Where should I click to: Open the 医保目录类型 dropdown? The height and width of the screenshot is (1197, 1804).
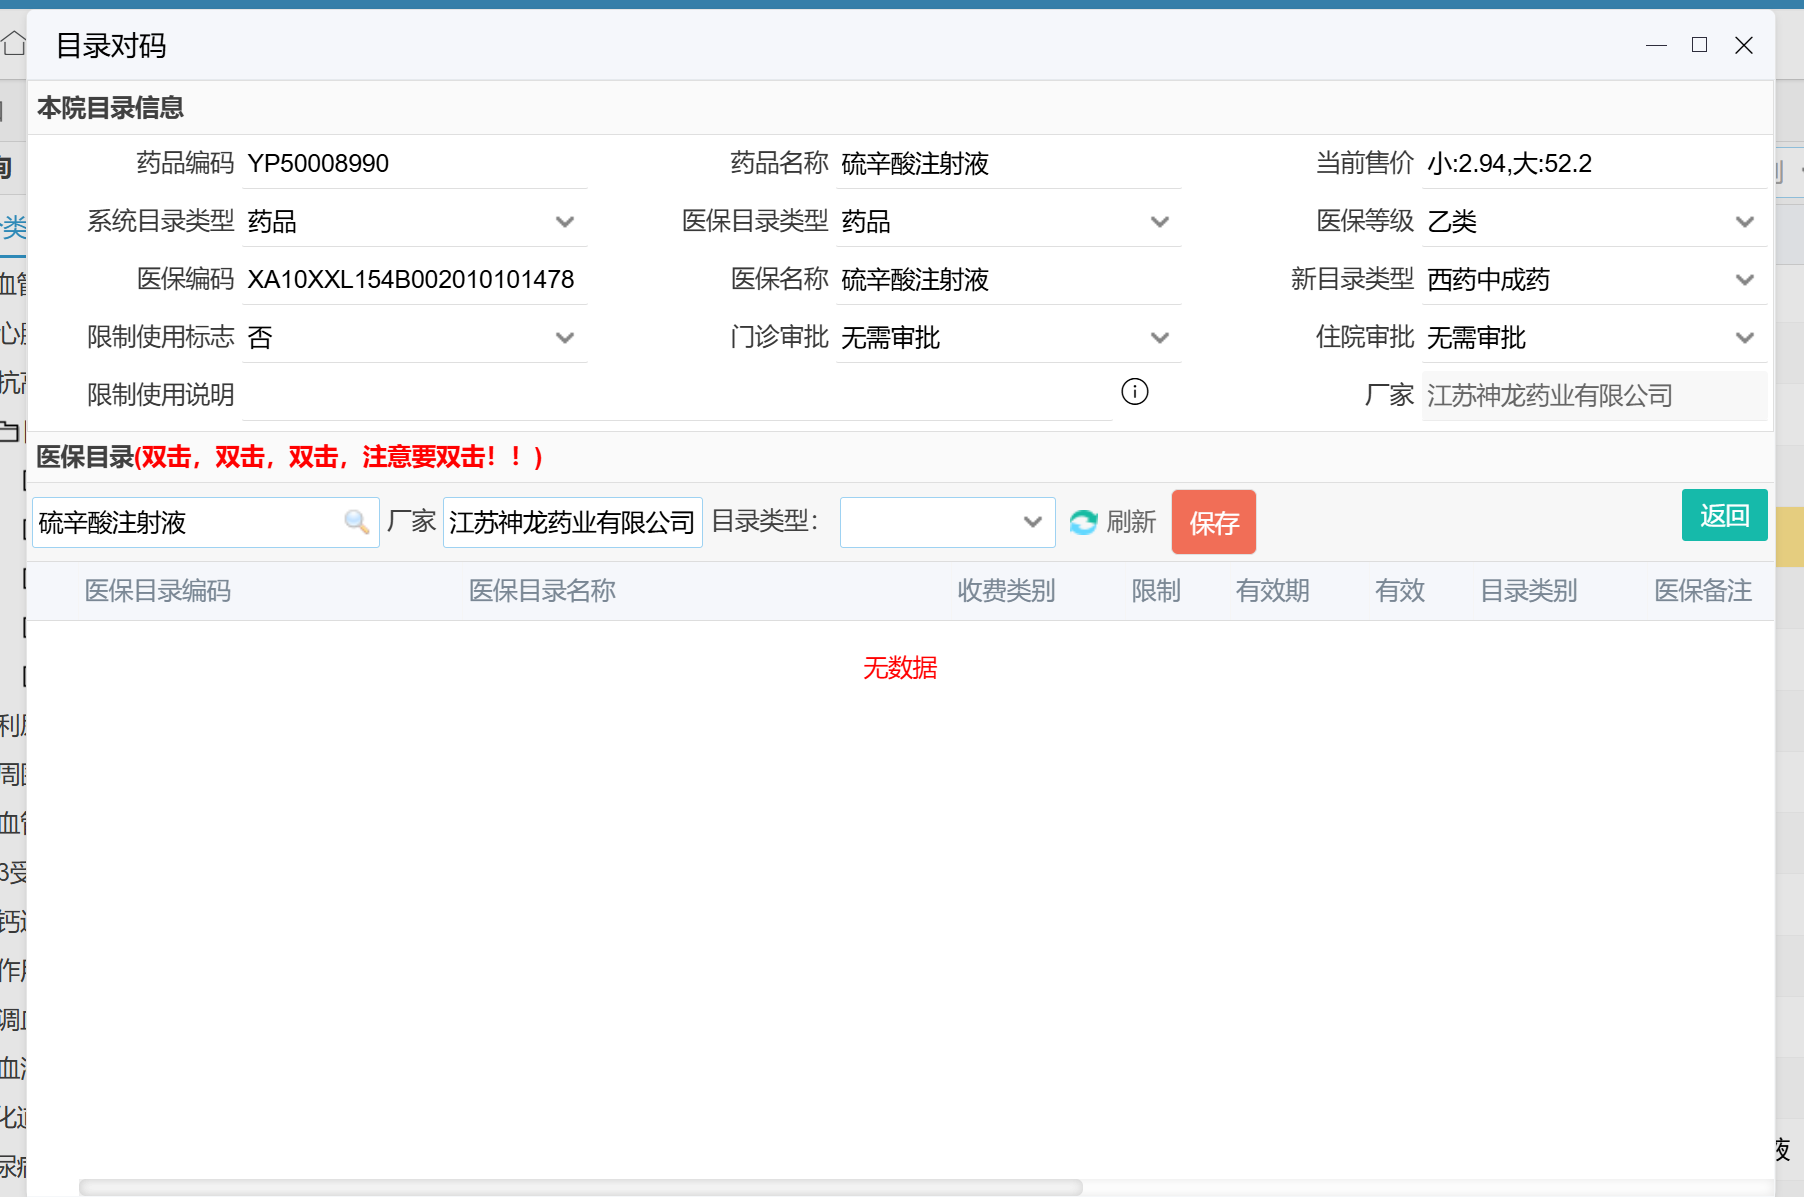pyautogui.click(x=1159, y=222)
